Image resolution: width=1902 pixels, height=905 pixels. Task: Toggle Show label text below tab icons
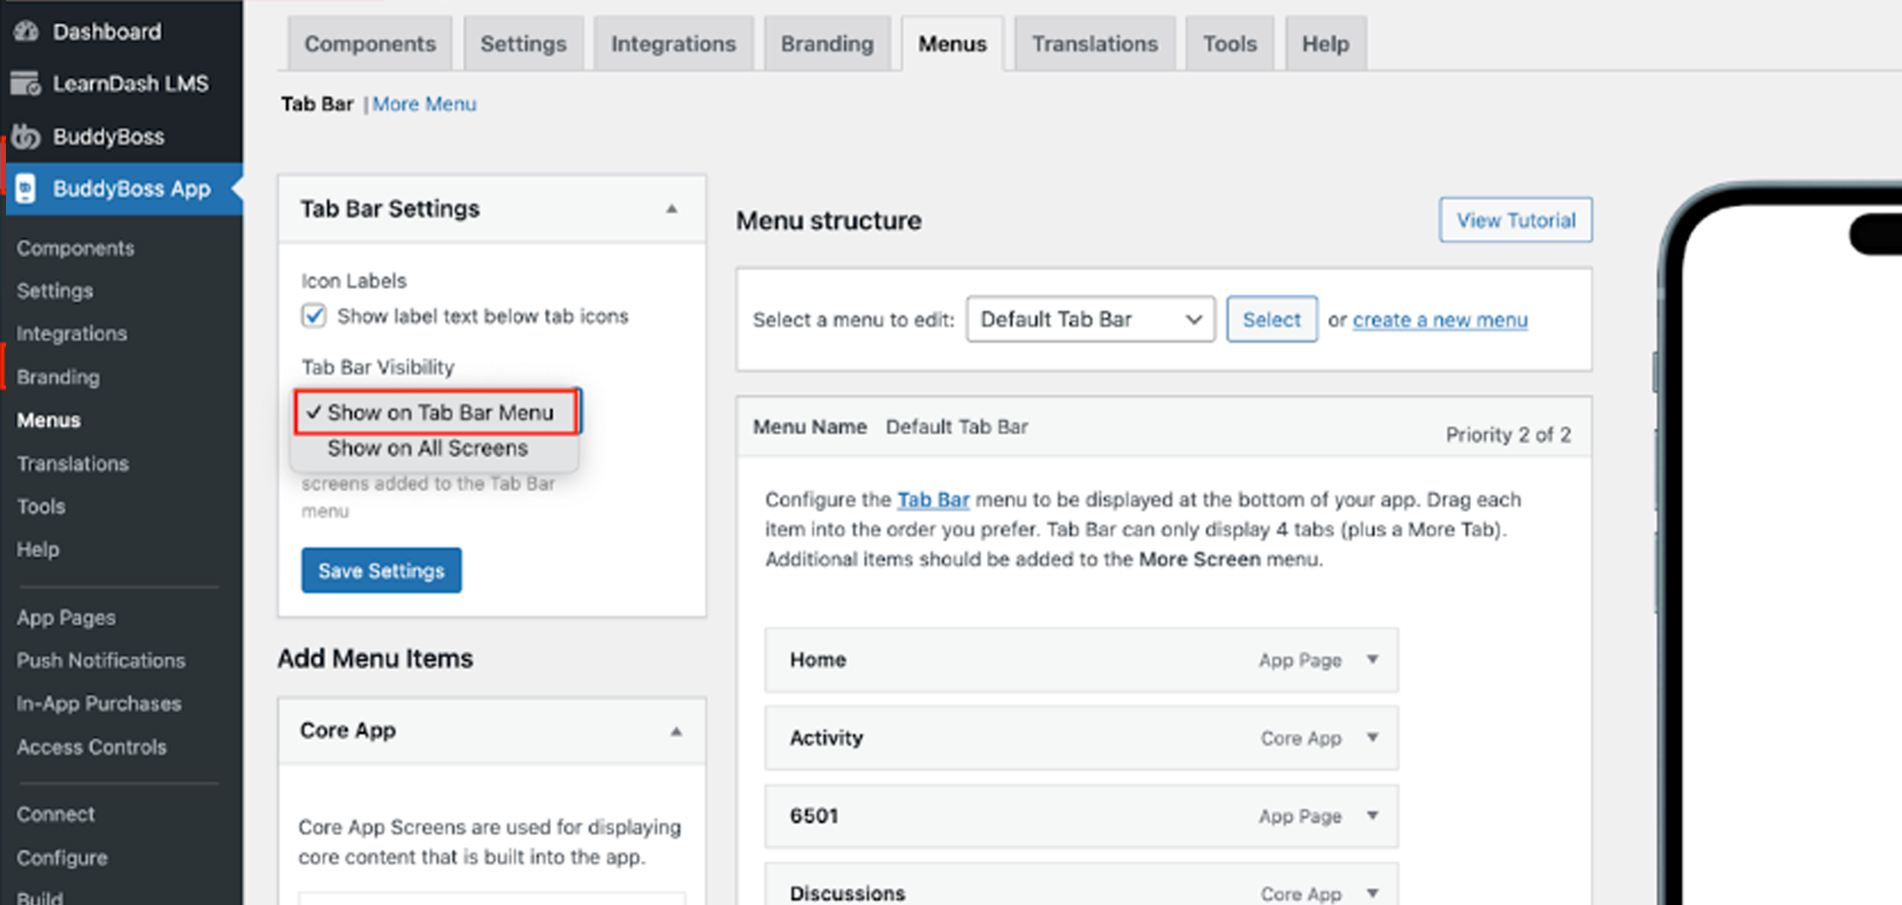point(314,316)
